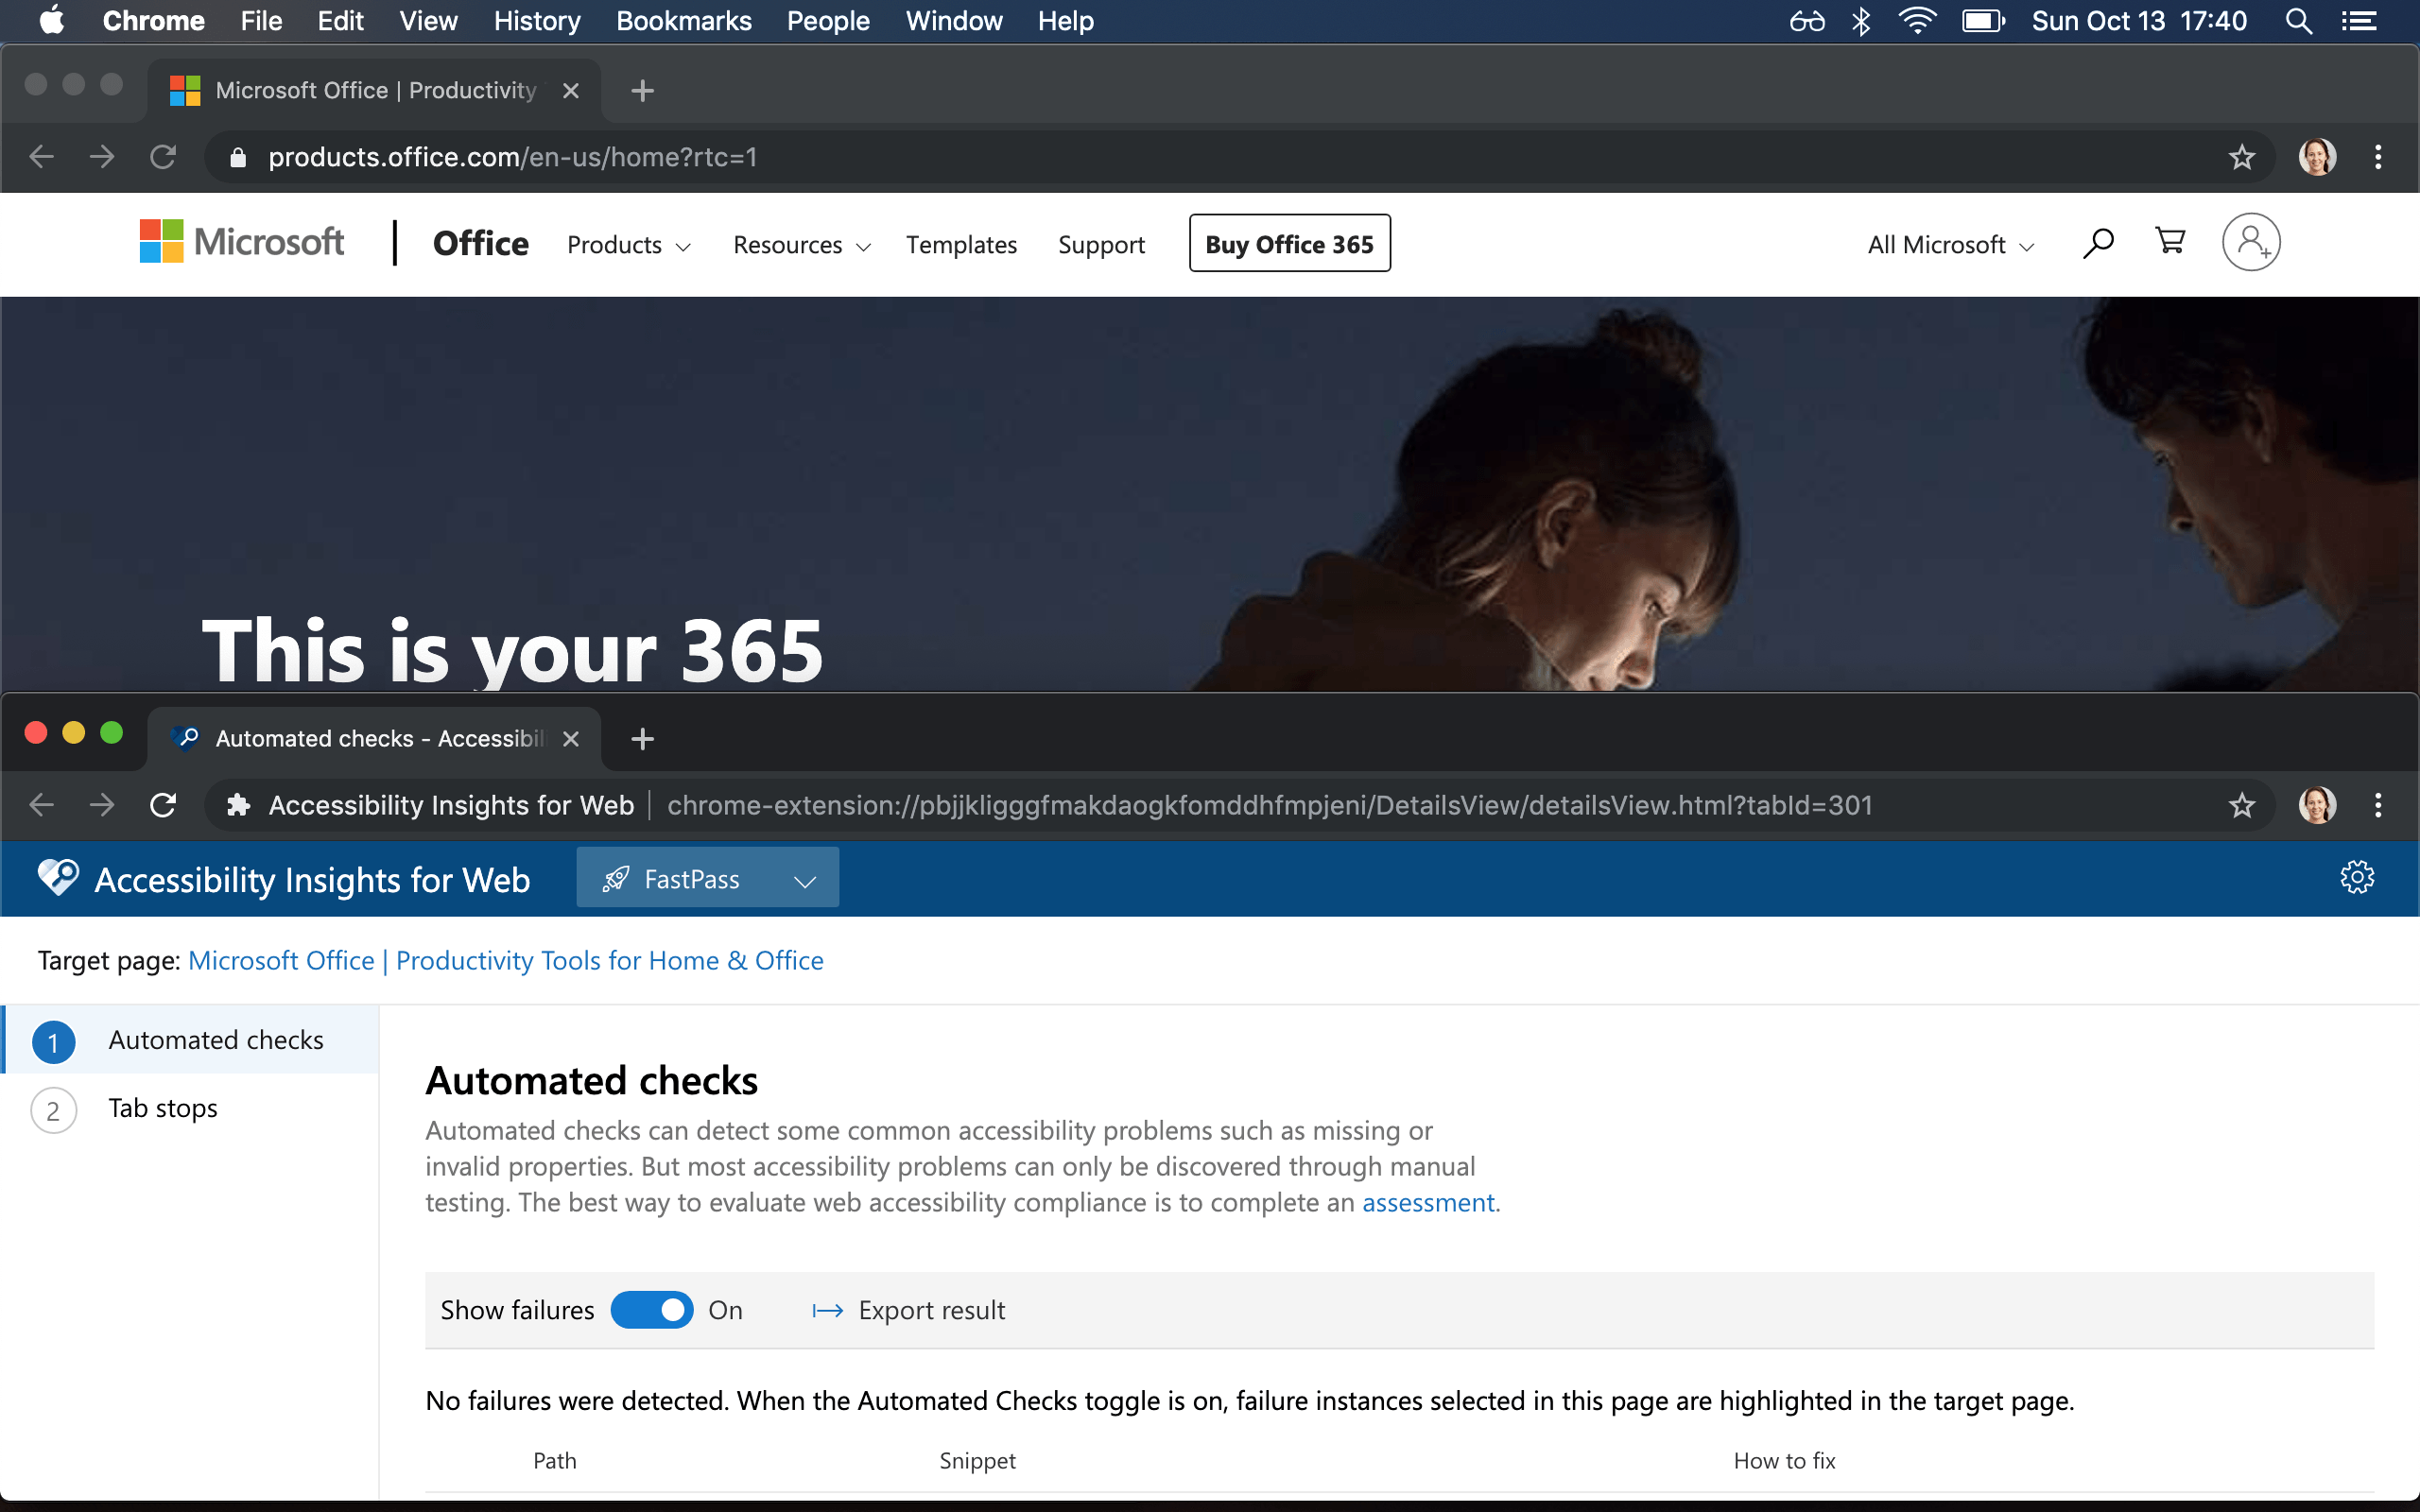This screenshot has height=1512, width=2420.
Task: Expand the Products dropdown in Office nav
Action: [x=627, y=244]
